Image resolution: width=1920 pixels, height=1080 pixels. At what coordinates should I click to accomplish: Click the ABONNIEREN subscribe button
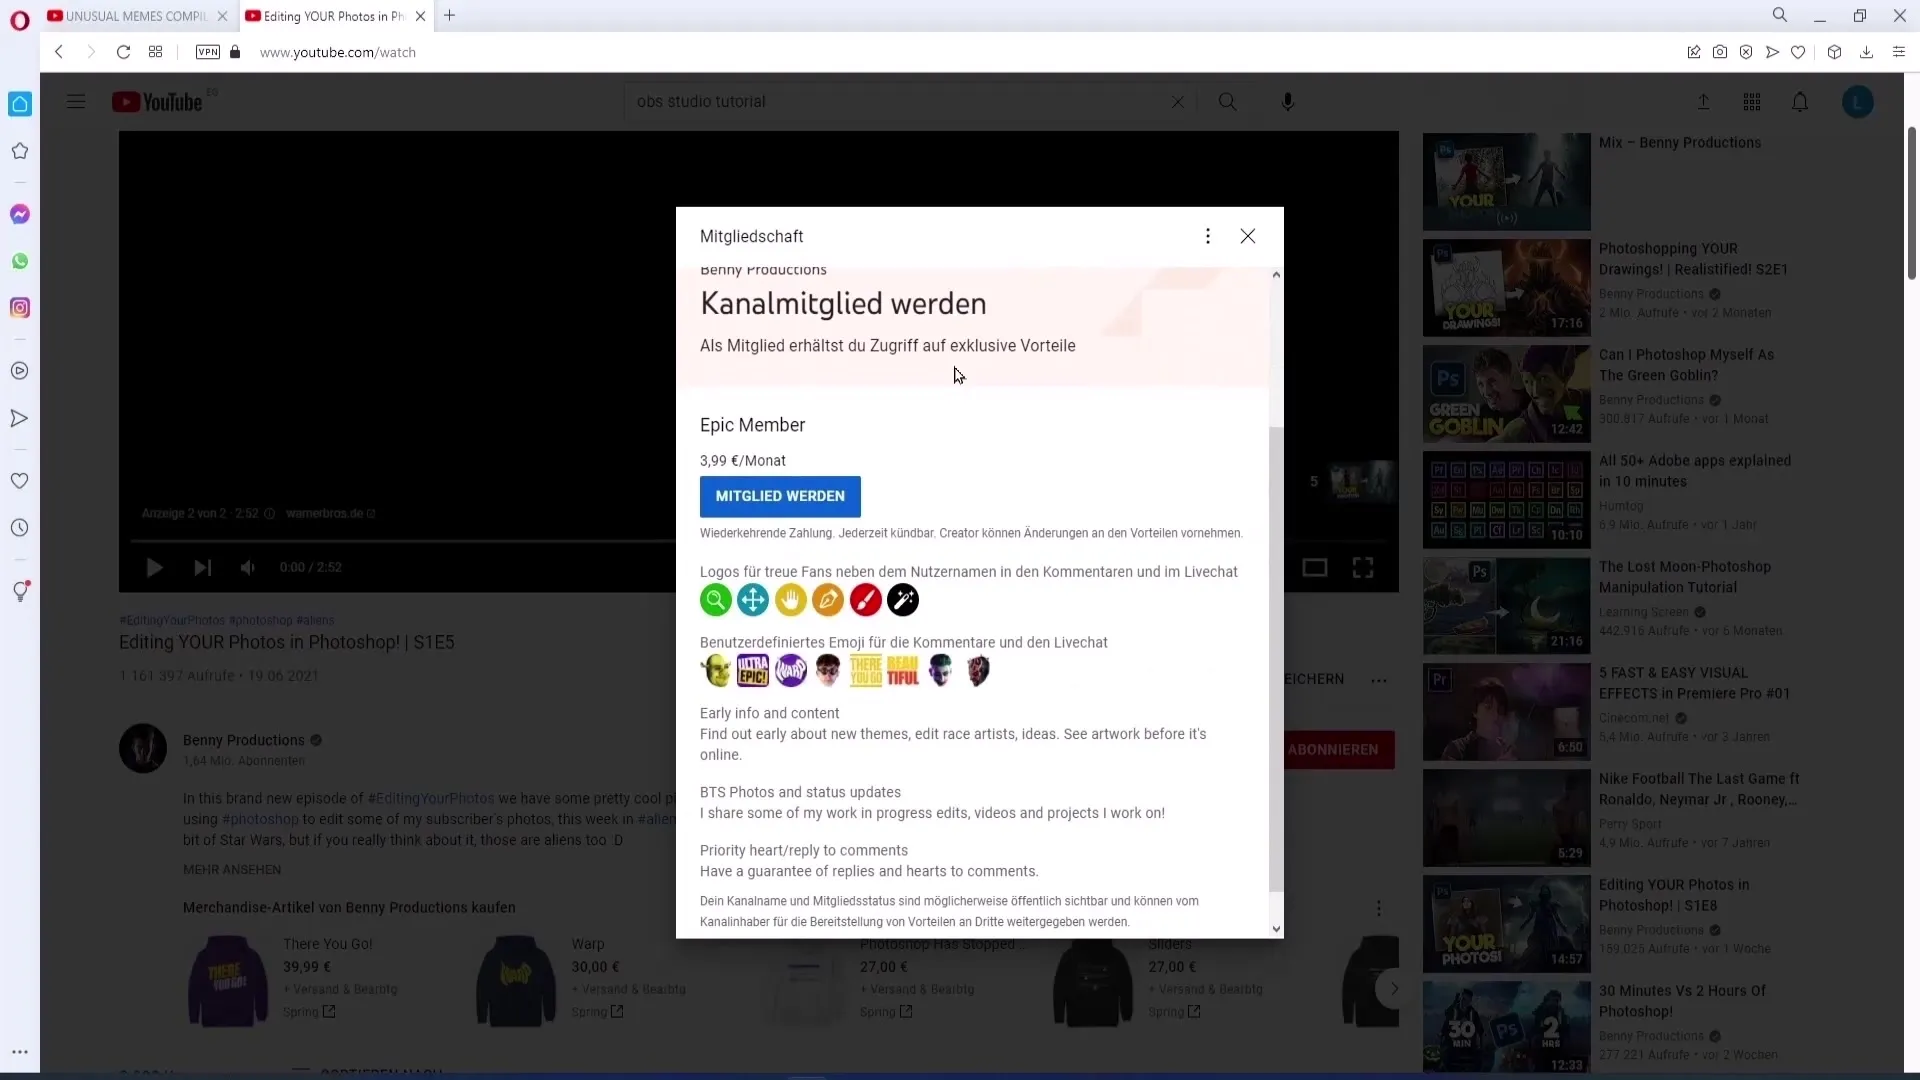tap(1335, 749)
